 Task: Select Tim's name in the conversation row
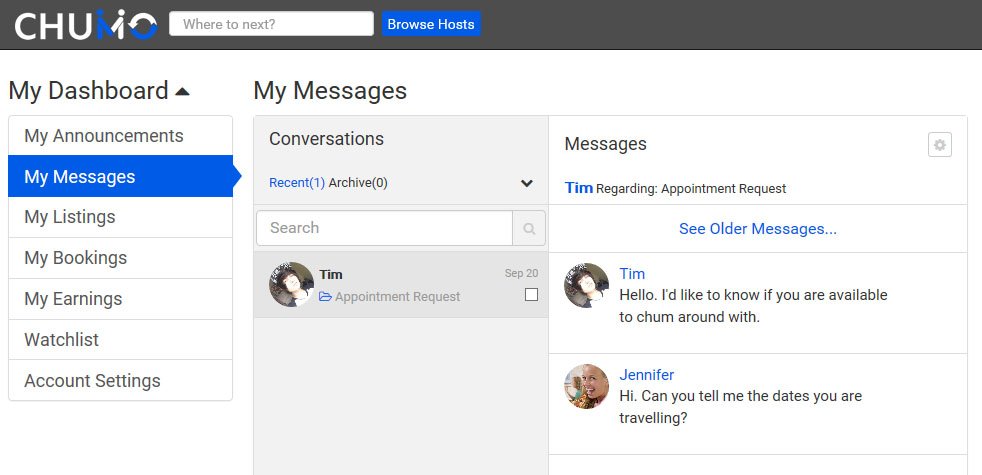click(x=331, y=274)
